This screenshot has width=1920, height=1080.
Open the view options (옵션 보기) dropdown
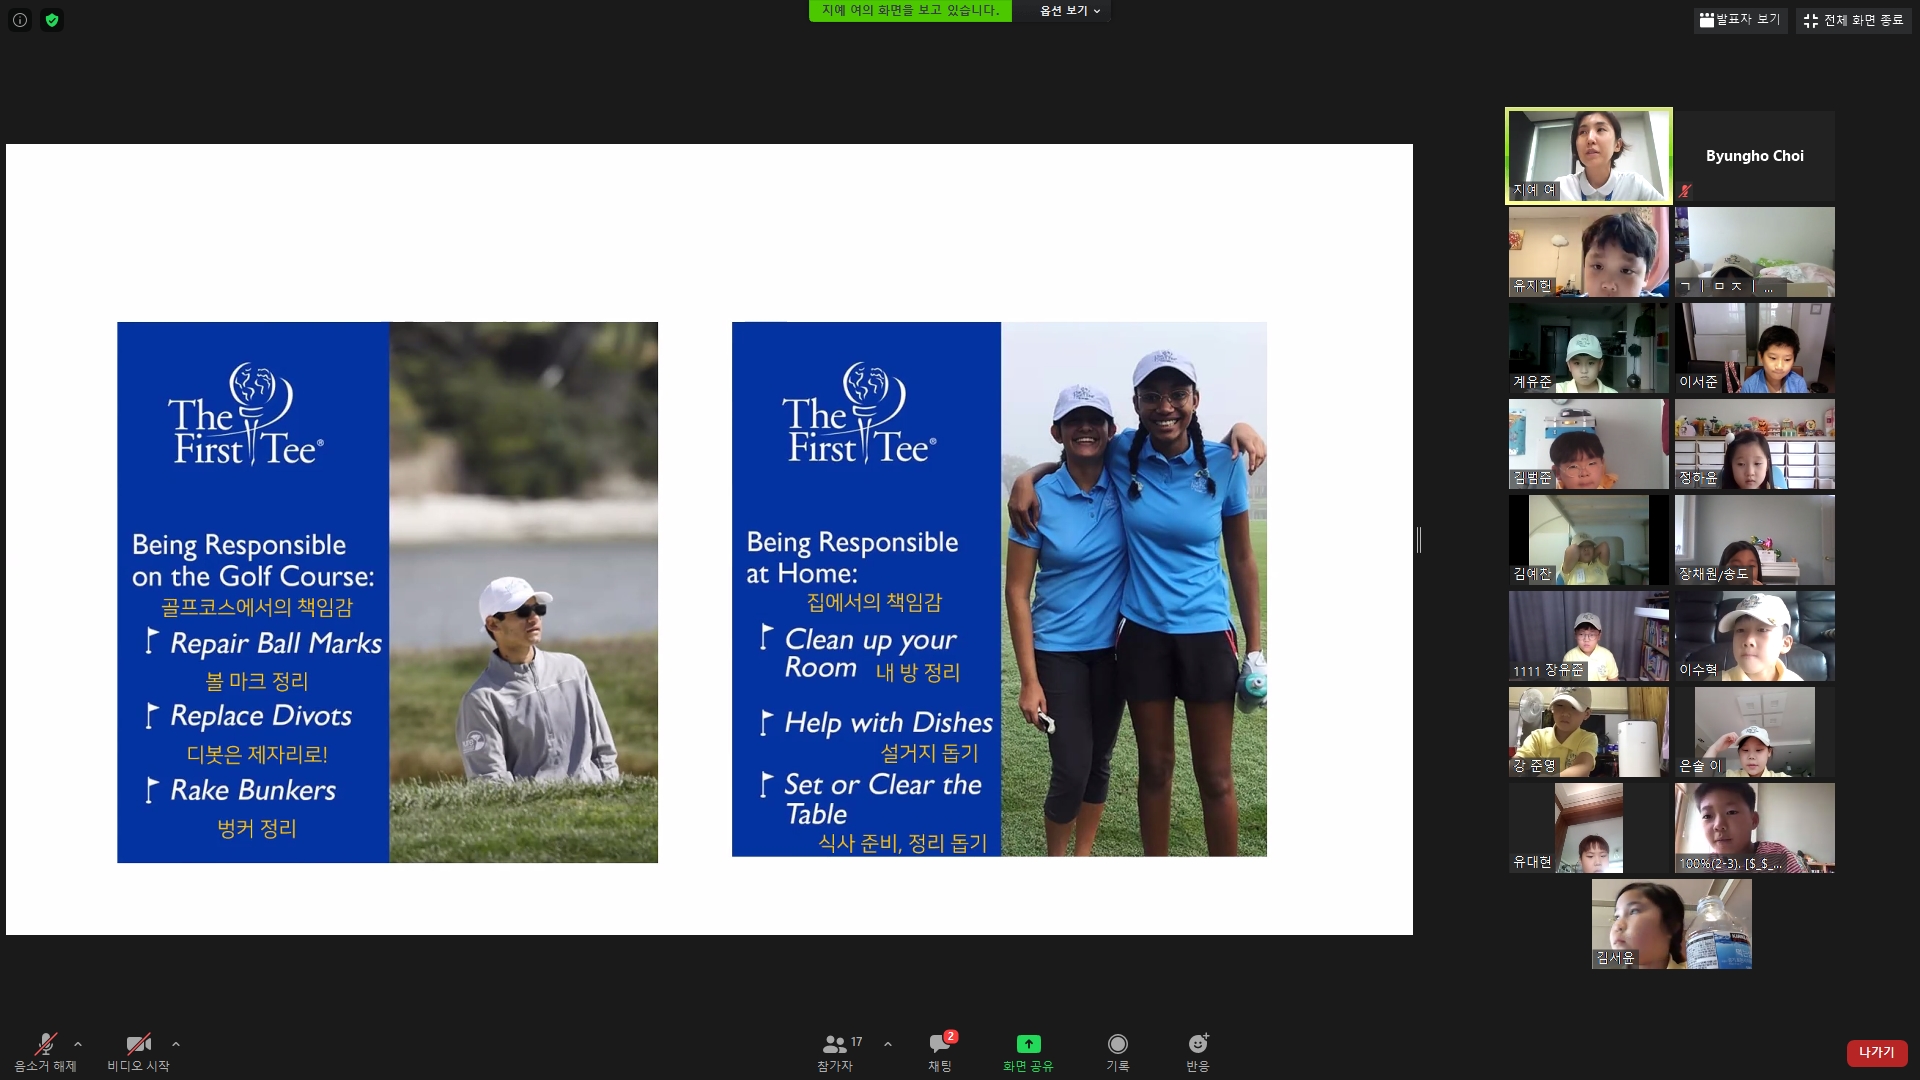tap(1069, 11)
